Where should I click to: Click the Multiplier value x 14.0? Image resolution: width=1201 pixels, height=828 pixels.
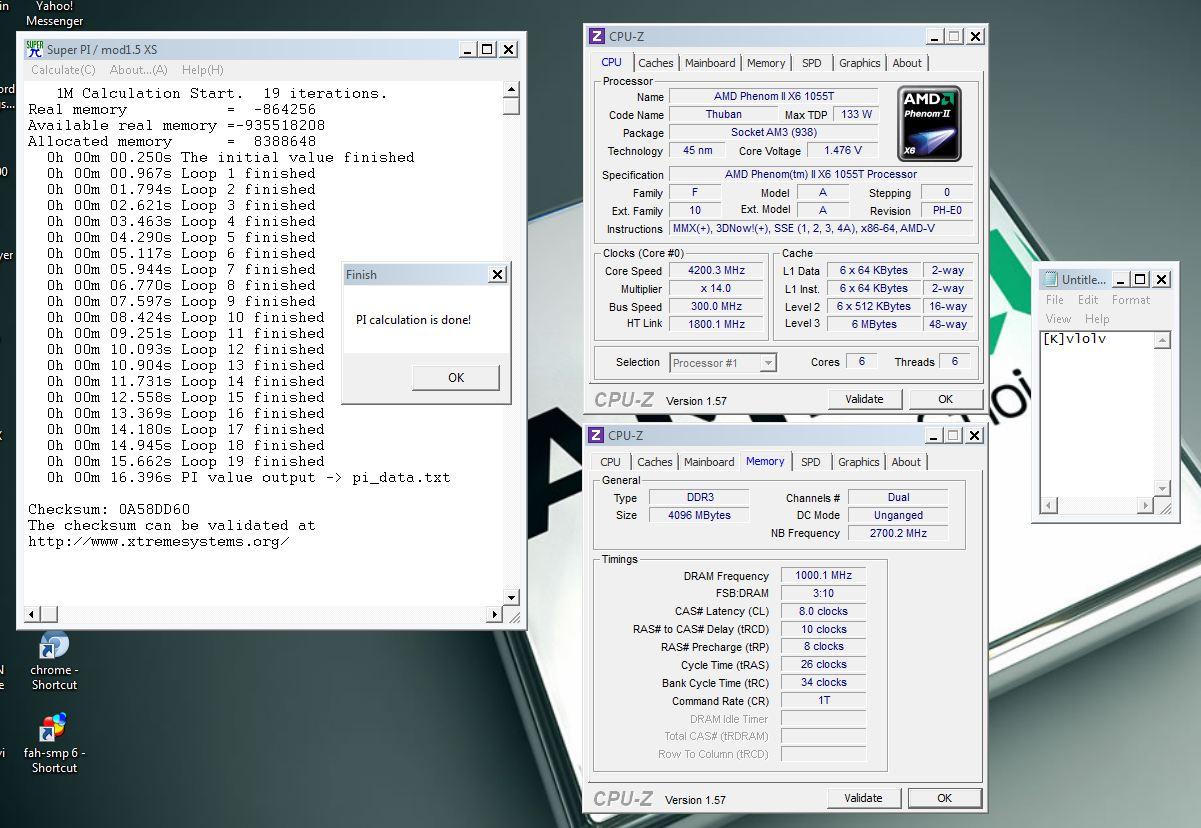(716, 289)
